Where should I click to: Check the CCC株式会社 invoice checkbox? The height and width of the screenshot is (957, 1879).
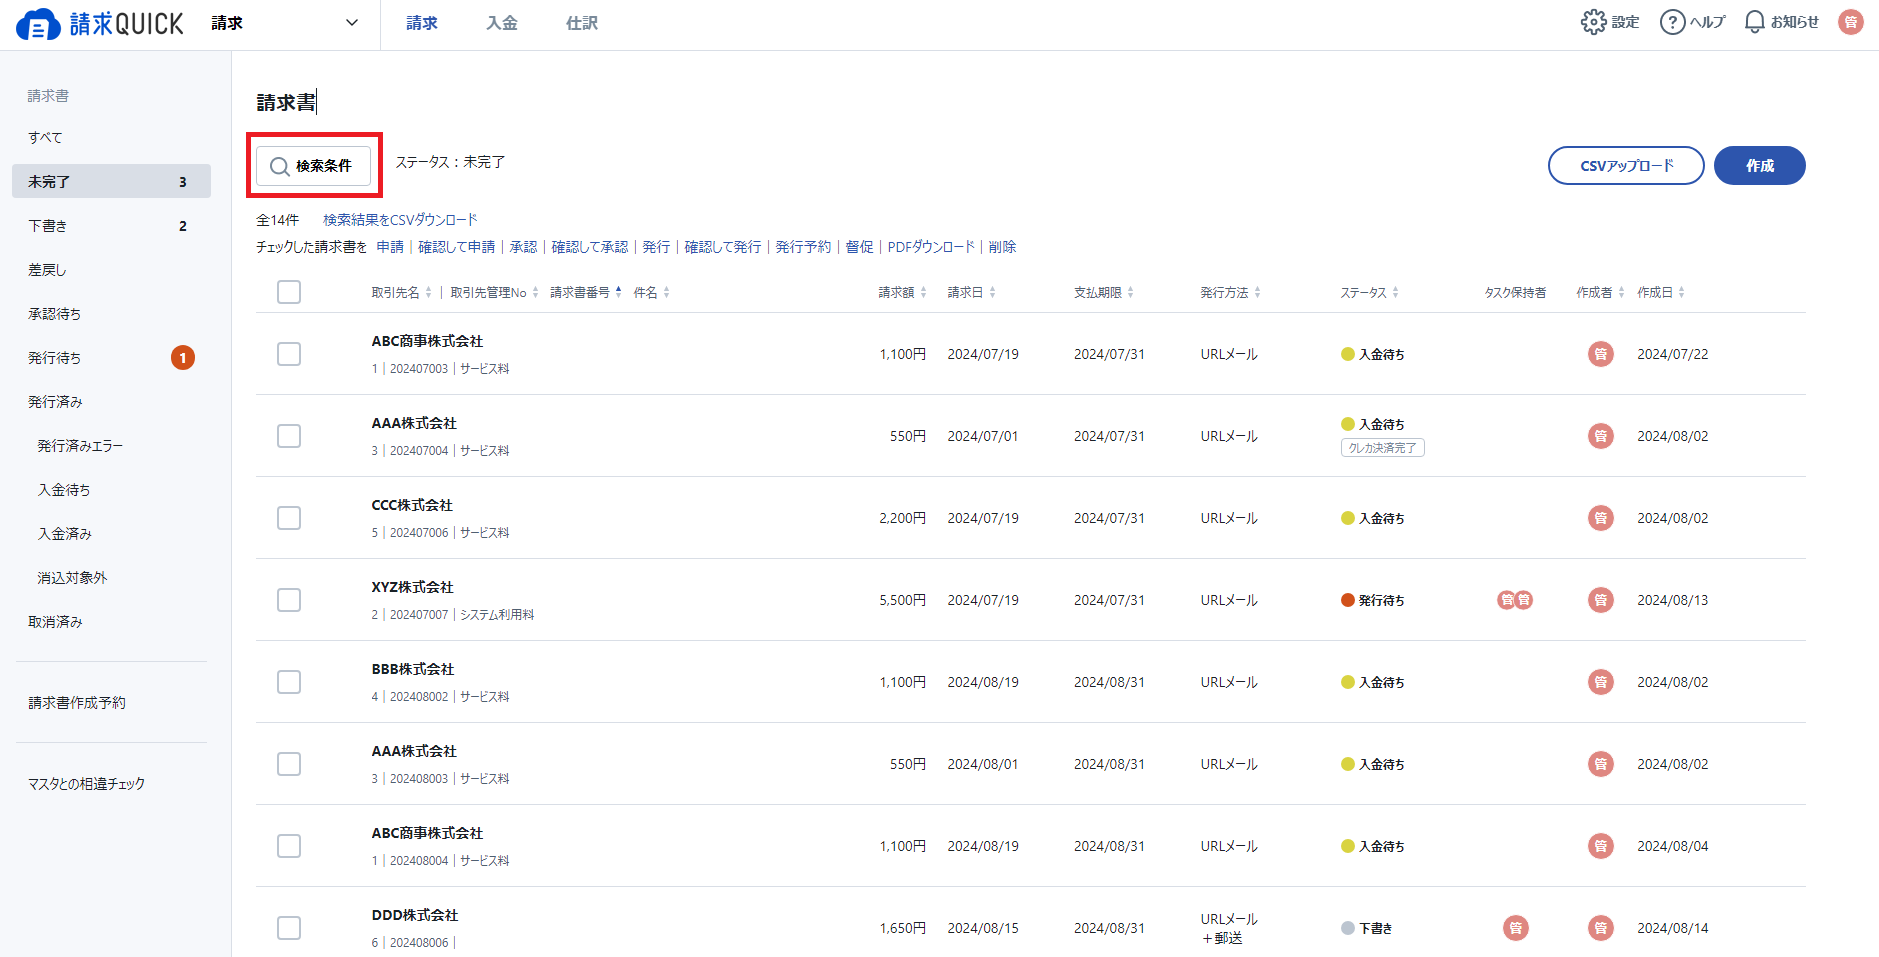[289, 518]
